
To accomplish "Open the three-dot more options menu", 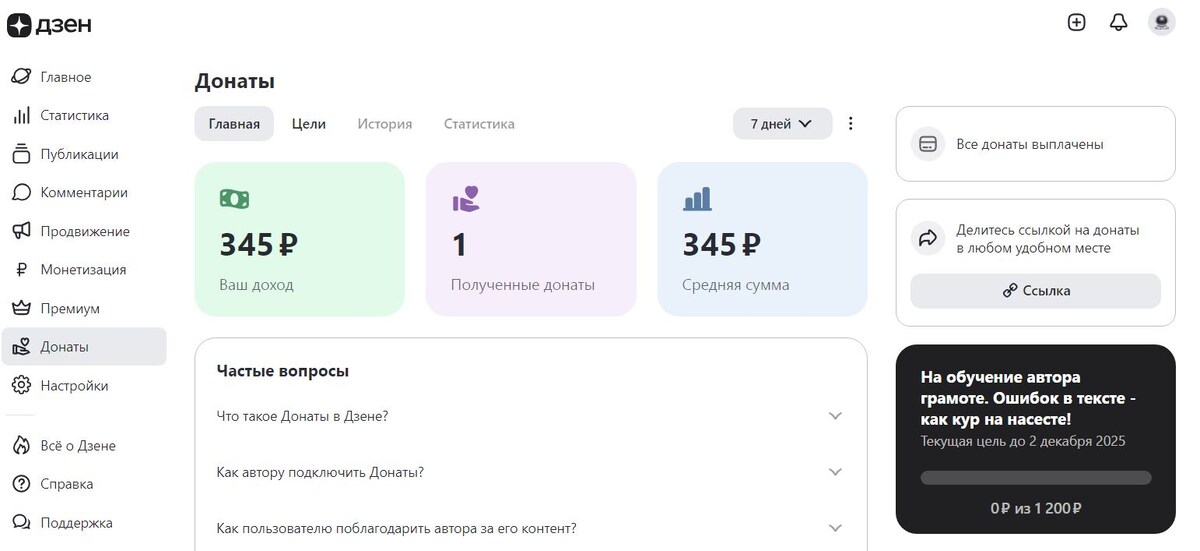I will pyautogui.click(x=851, y=124).
